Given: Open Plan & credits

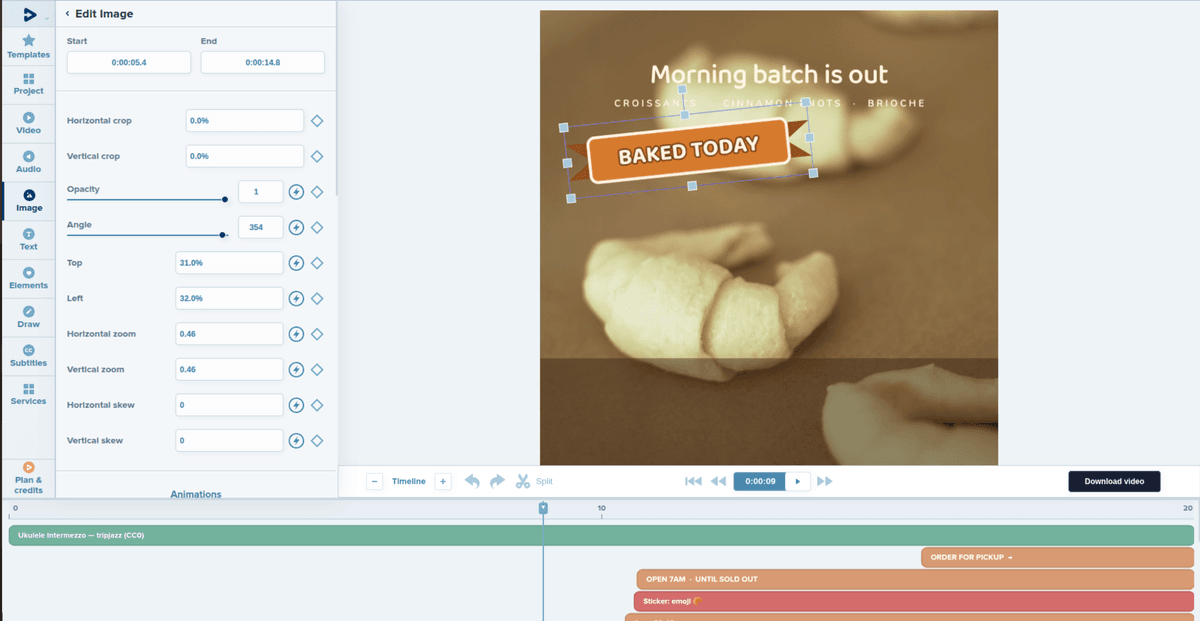Looking at the screenshot, I should tap(28, 477).
